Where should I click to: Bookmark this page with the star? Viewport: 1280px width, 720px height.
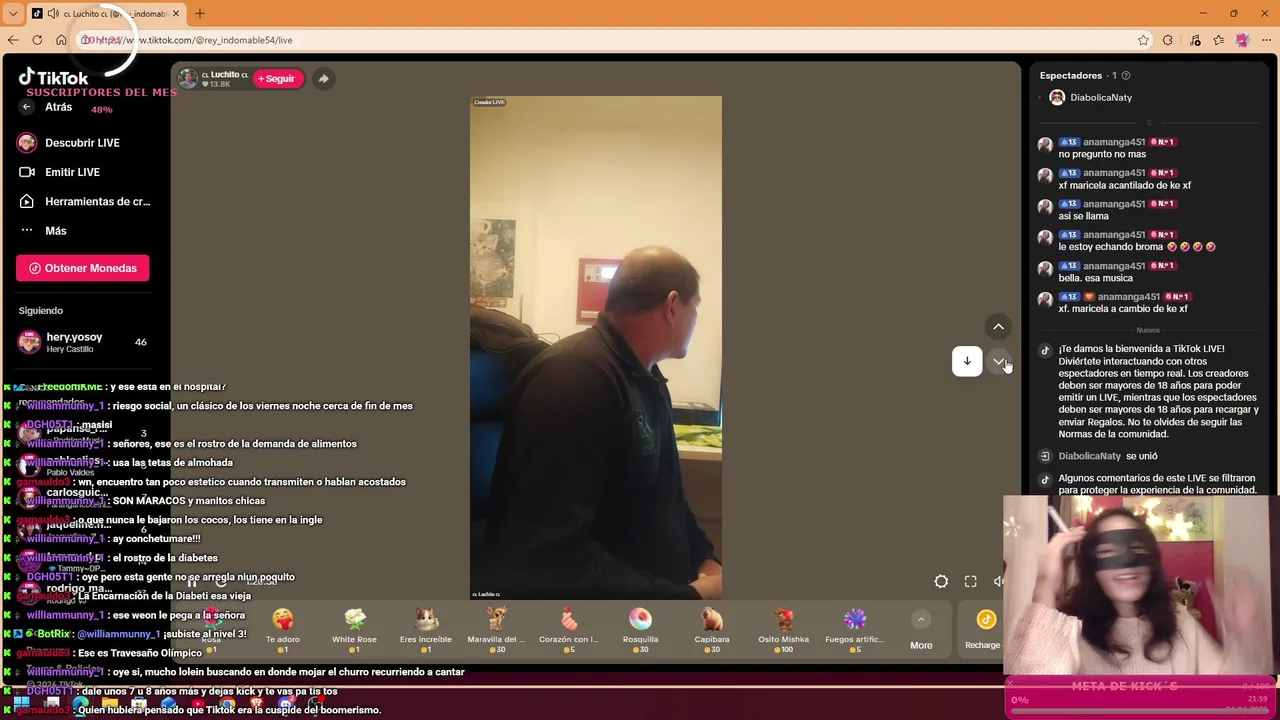1143,40
